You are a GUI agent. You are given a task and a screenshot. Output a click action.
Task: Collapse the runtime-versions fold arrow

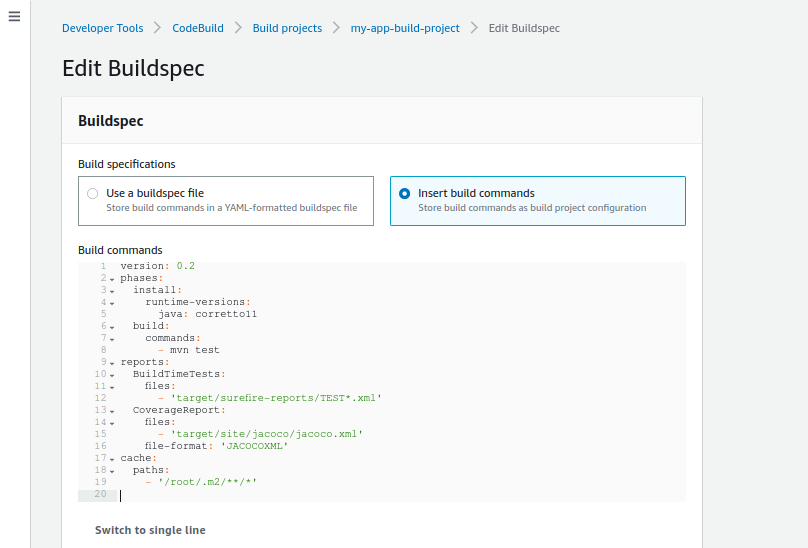tap(112, 303)
